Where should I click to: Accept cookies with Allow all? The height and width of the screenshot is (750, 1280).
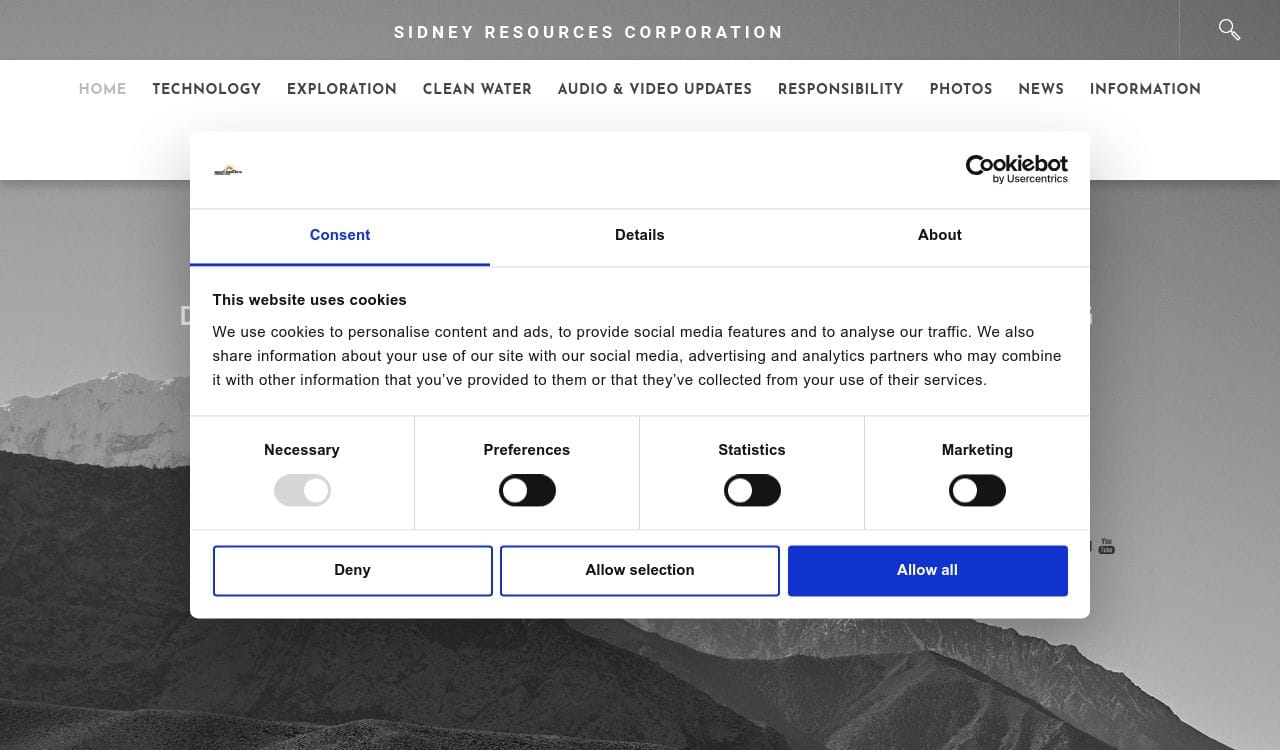pyautogui.click(x=927, y=570)
